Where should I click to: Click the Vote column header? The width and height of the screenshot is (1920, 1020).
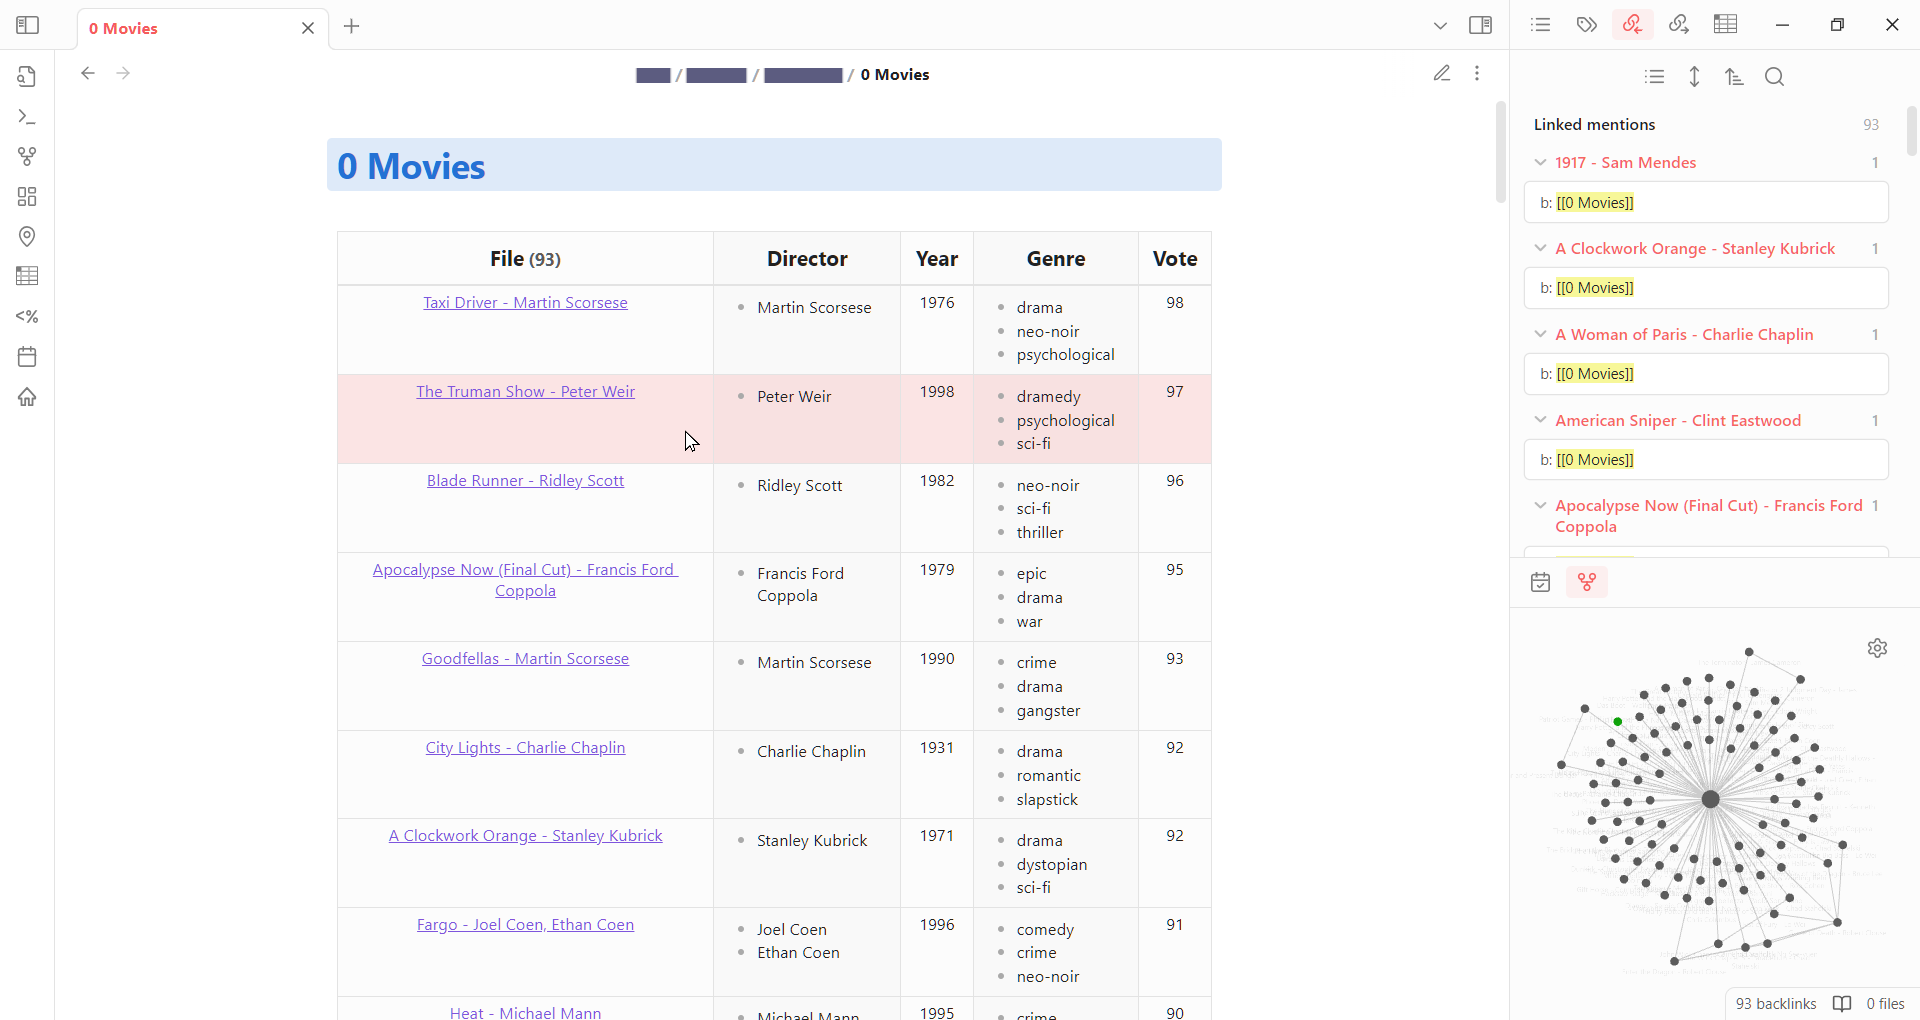click(x=1175, y=259)
